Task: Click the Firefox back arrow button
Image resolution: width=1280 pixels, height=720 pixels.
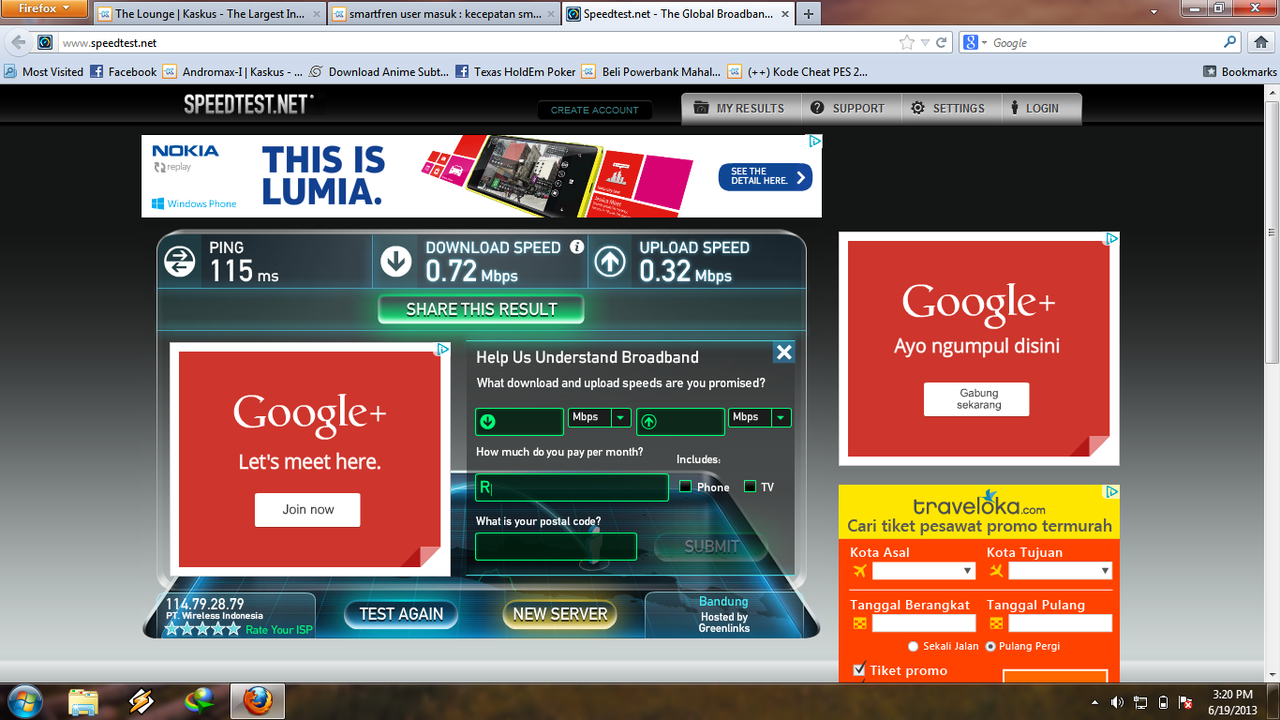Action: [18, 42]
